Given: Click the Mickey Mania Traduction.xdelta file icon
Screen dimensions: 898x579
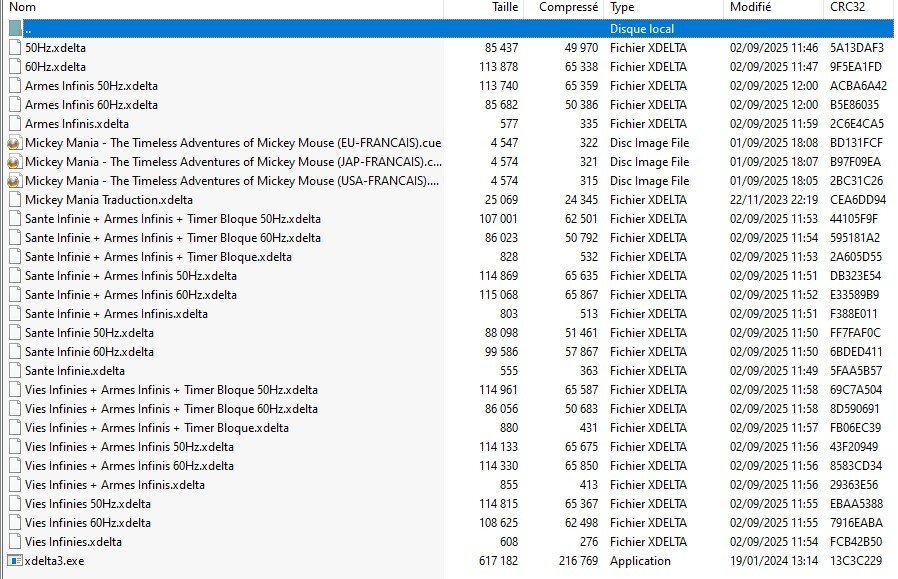Looking at the screenshot, I should pos(14,200).
